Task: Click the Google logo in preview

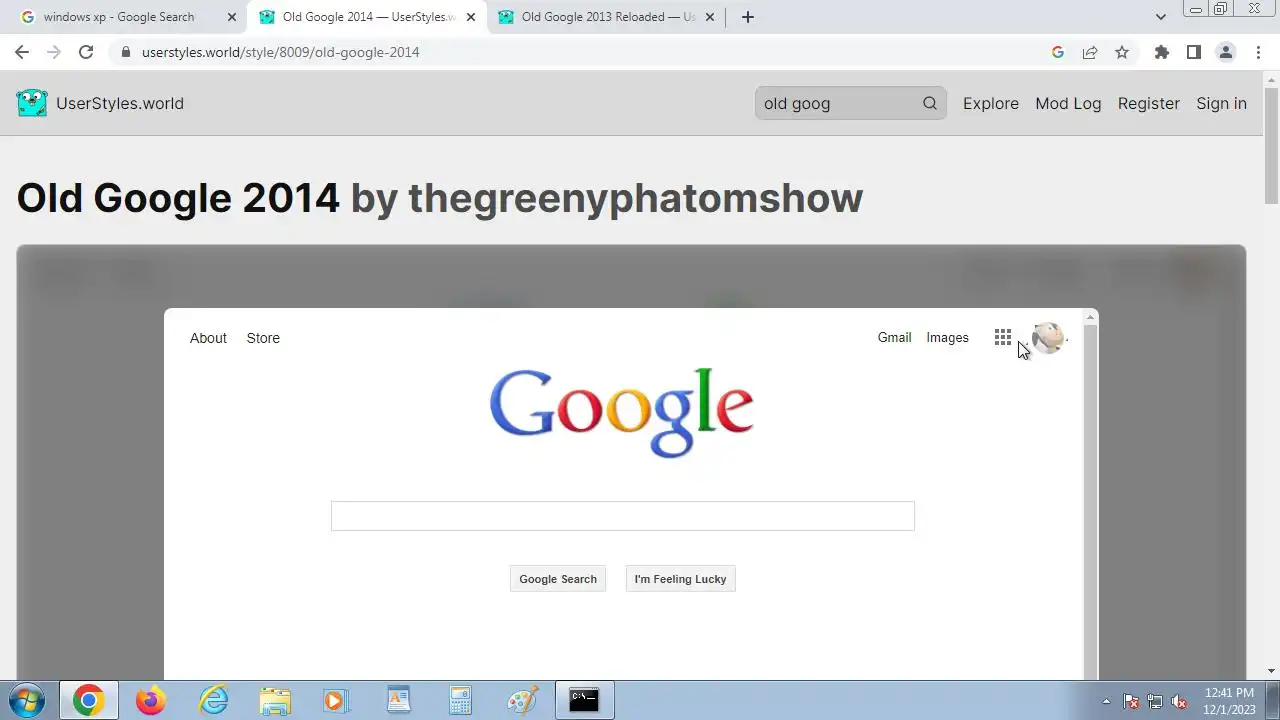Action: pos(621,413)
